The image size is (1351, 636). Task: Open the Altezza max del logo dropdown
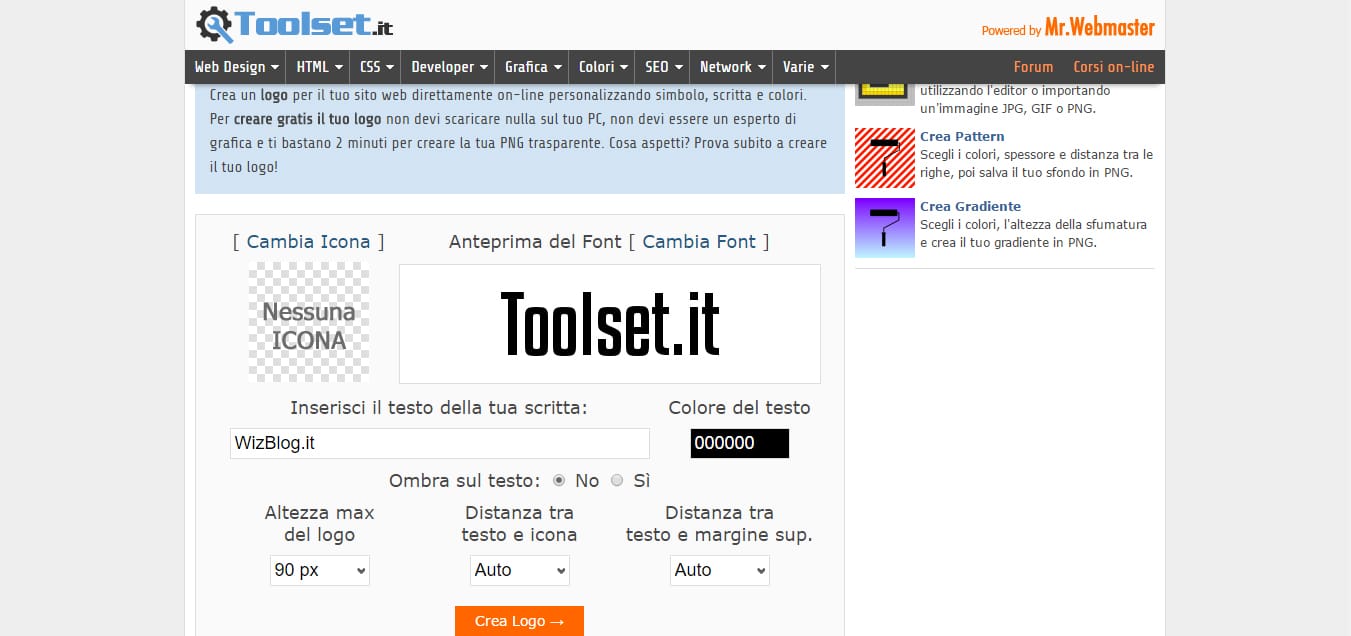tap(319, 570)
